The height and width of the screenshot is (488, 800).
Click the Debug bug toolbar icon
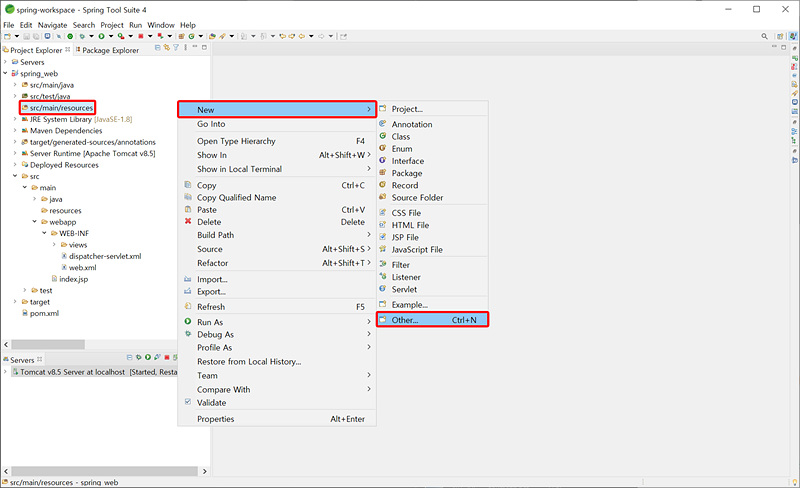click(x=82, y=36)
